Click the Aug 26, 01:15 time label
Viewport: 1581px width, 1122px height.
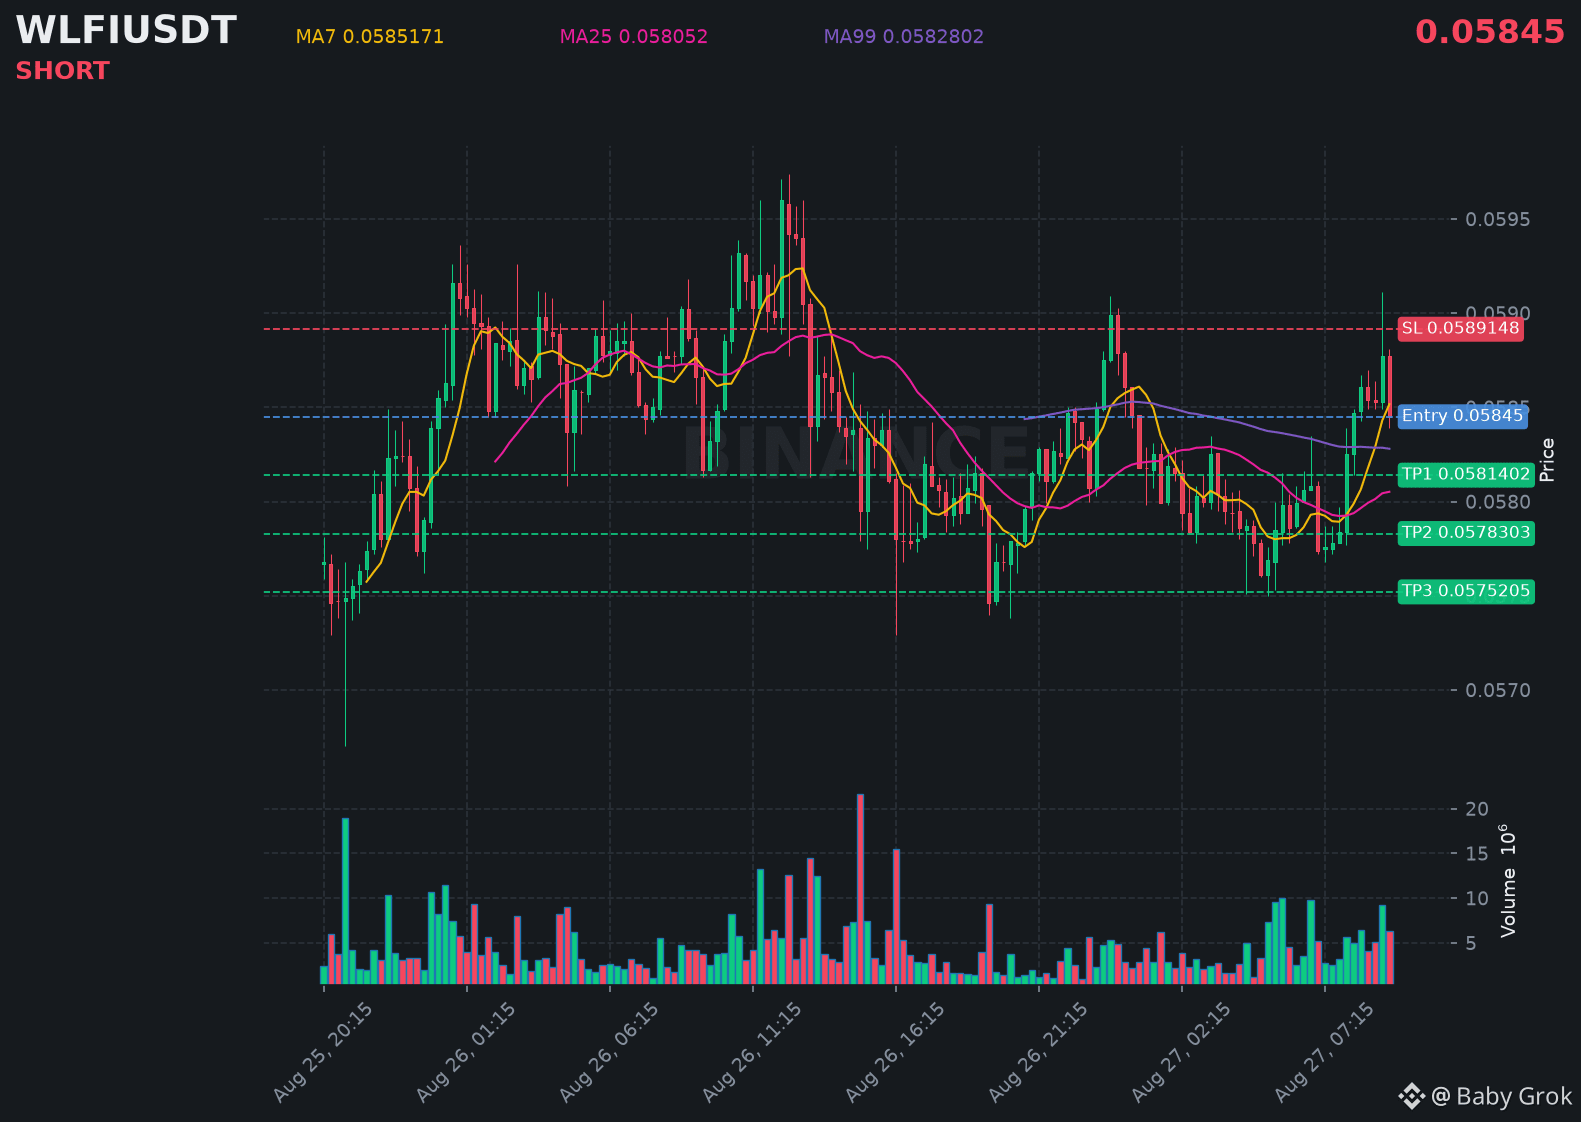(466, 1053)
